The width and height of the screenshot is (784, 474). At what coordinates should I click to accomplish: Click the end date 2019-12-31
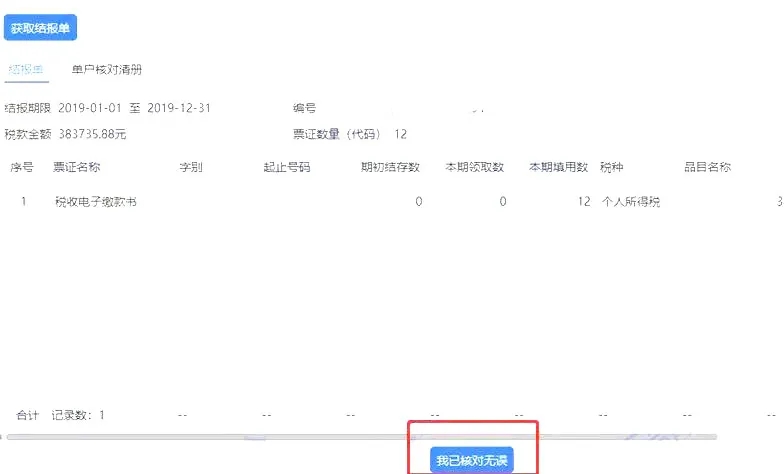tap(178, 108)
